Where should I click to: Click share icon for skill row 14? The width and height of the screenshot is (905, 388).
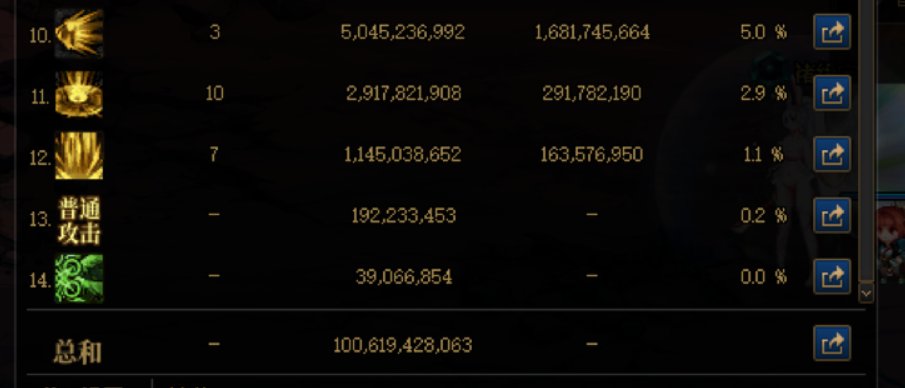832,277
